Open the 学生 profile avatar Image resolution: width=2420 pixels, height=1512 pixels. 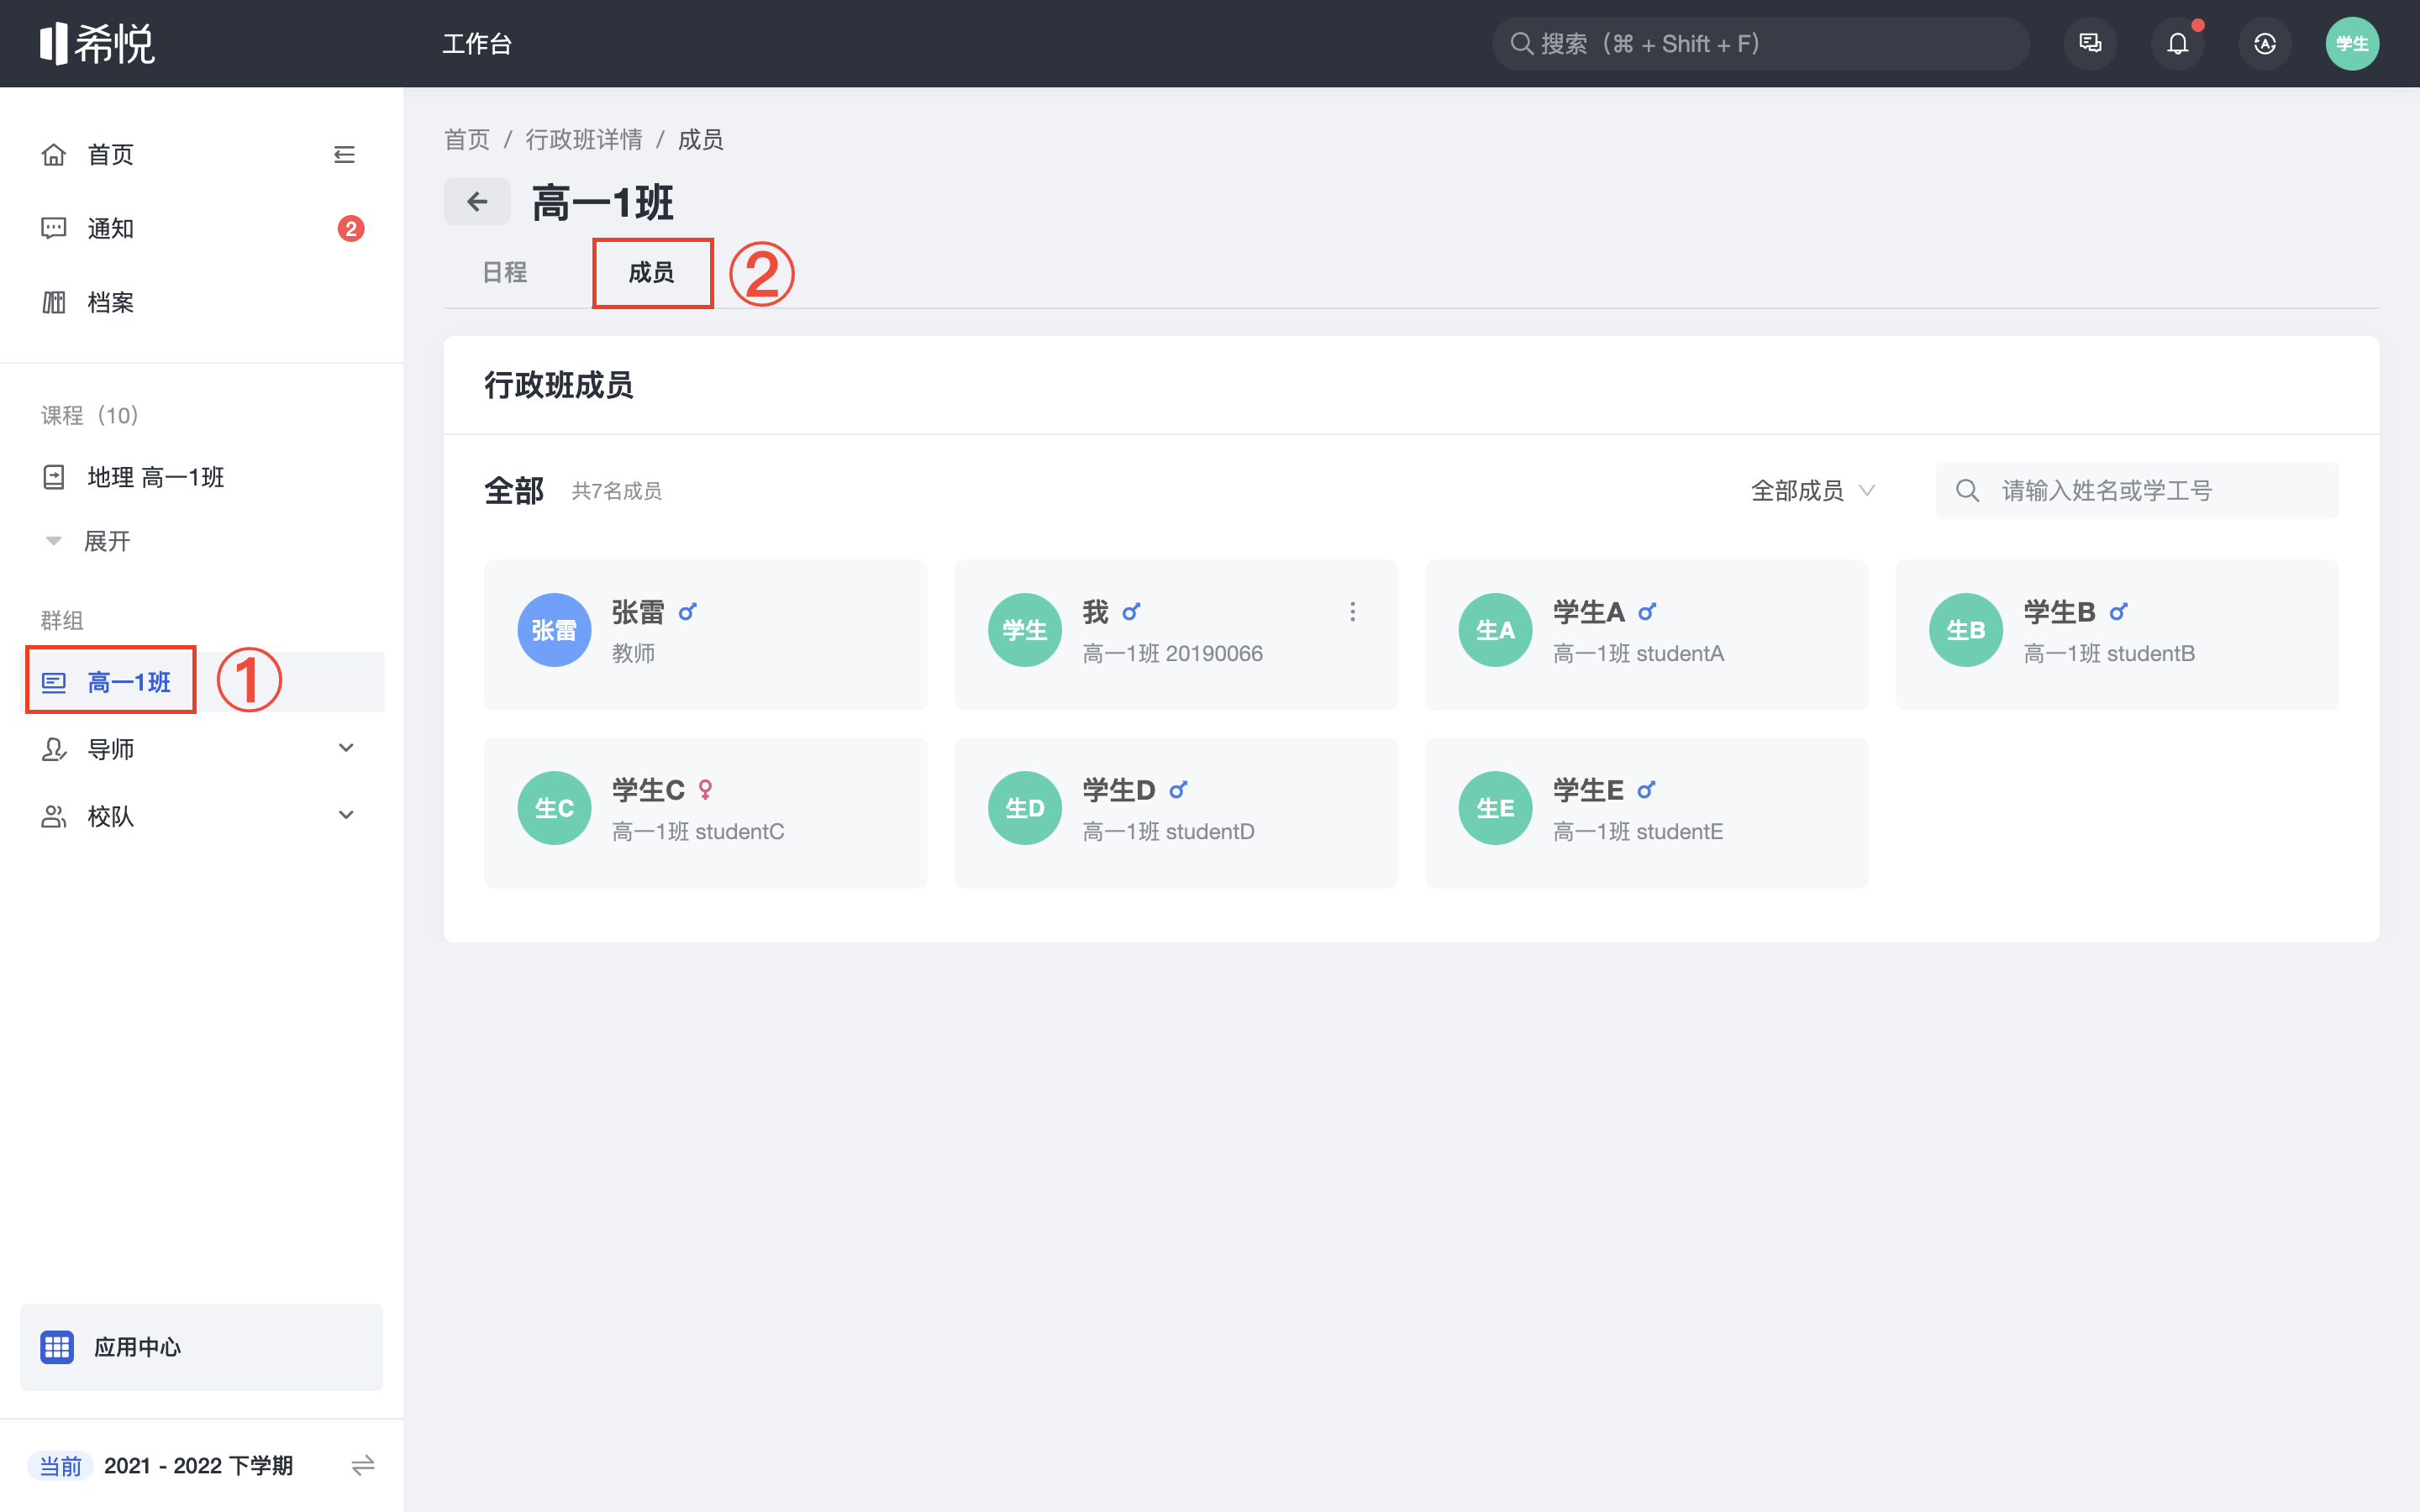2351,43
